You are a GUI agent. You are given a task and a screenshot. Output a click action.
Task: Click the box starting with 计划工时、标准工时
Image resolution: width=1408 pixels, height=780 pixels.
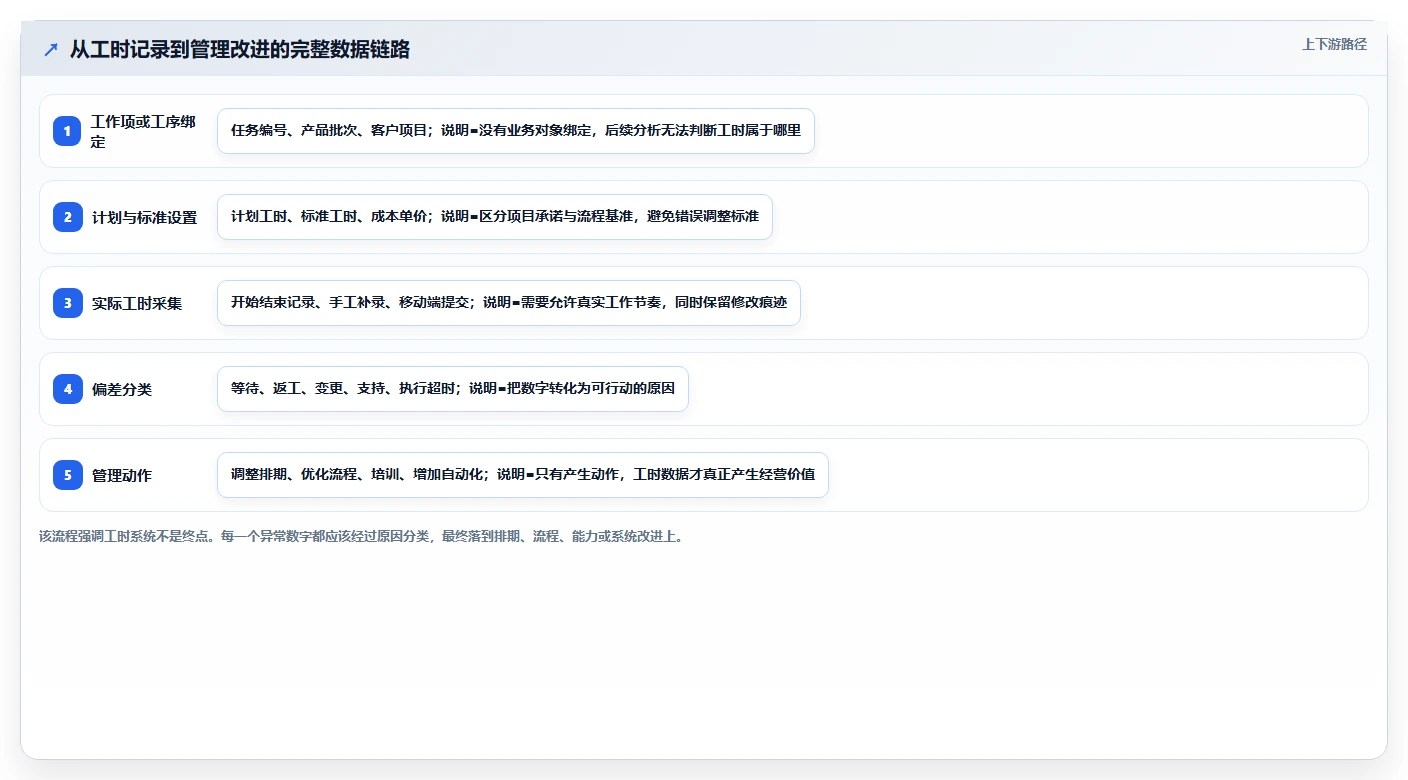click(495, 217)
